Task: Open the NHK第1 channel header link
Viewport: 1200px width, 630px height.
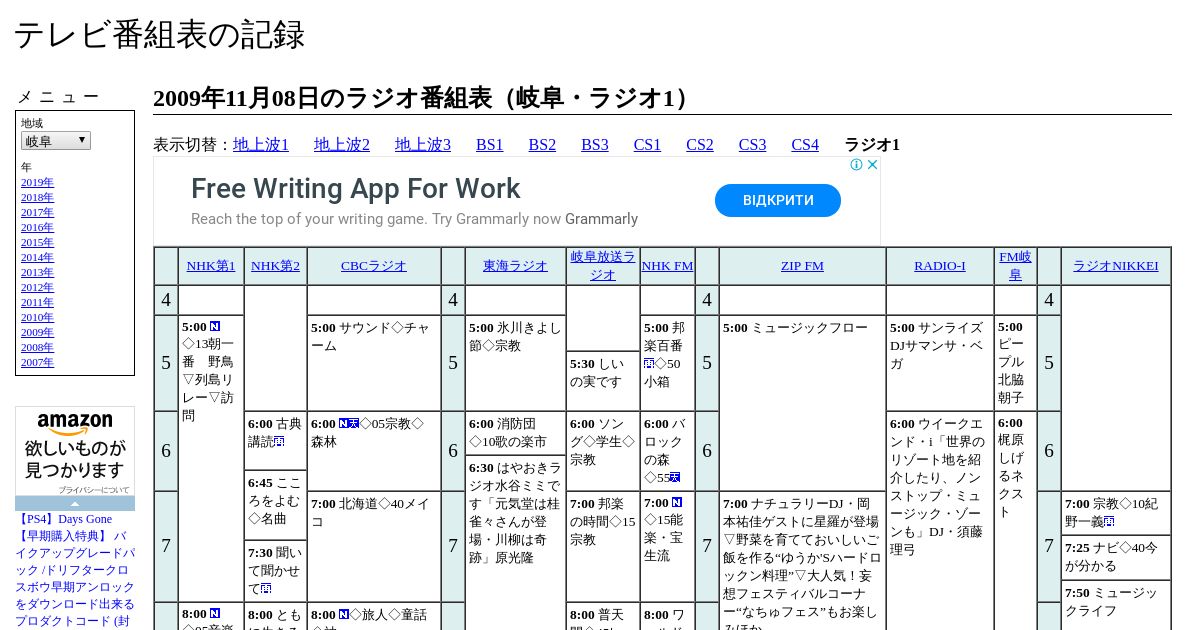Action: point(211,266)
